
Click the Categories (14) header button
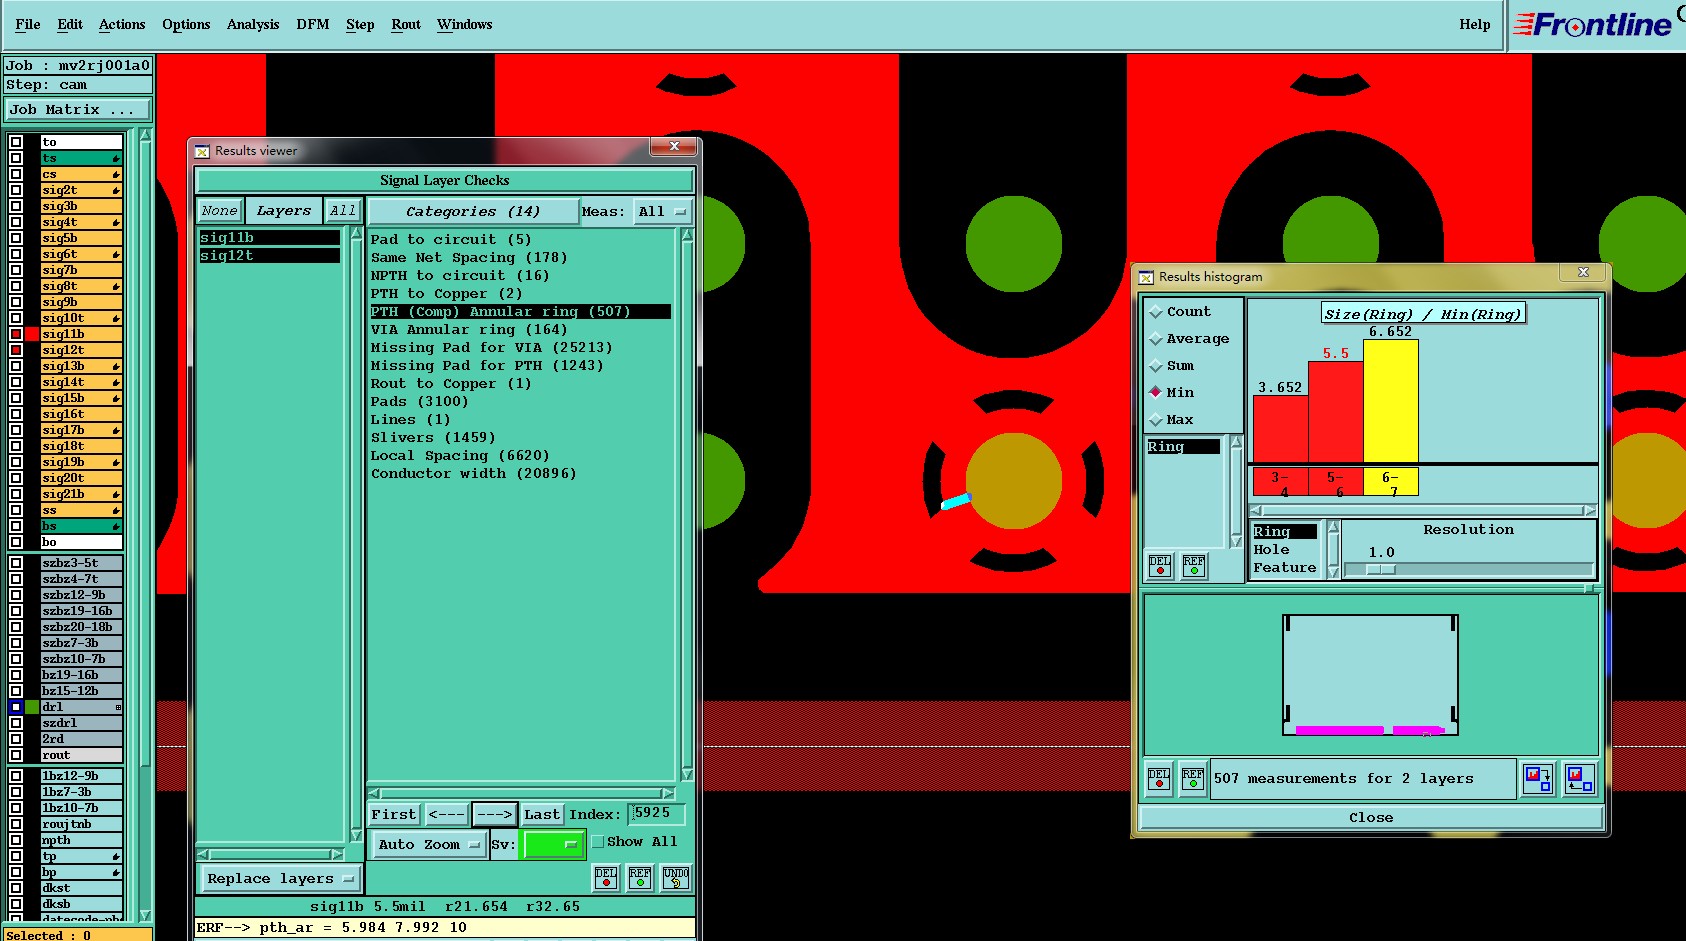click(x=473, y=212)
